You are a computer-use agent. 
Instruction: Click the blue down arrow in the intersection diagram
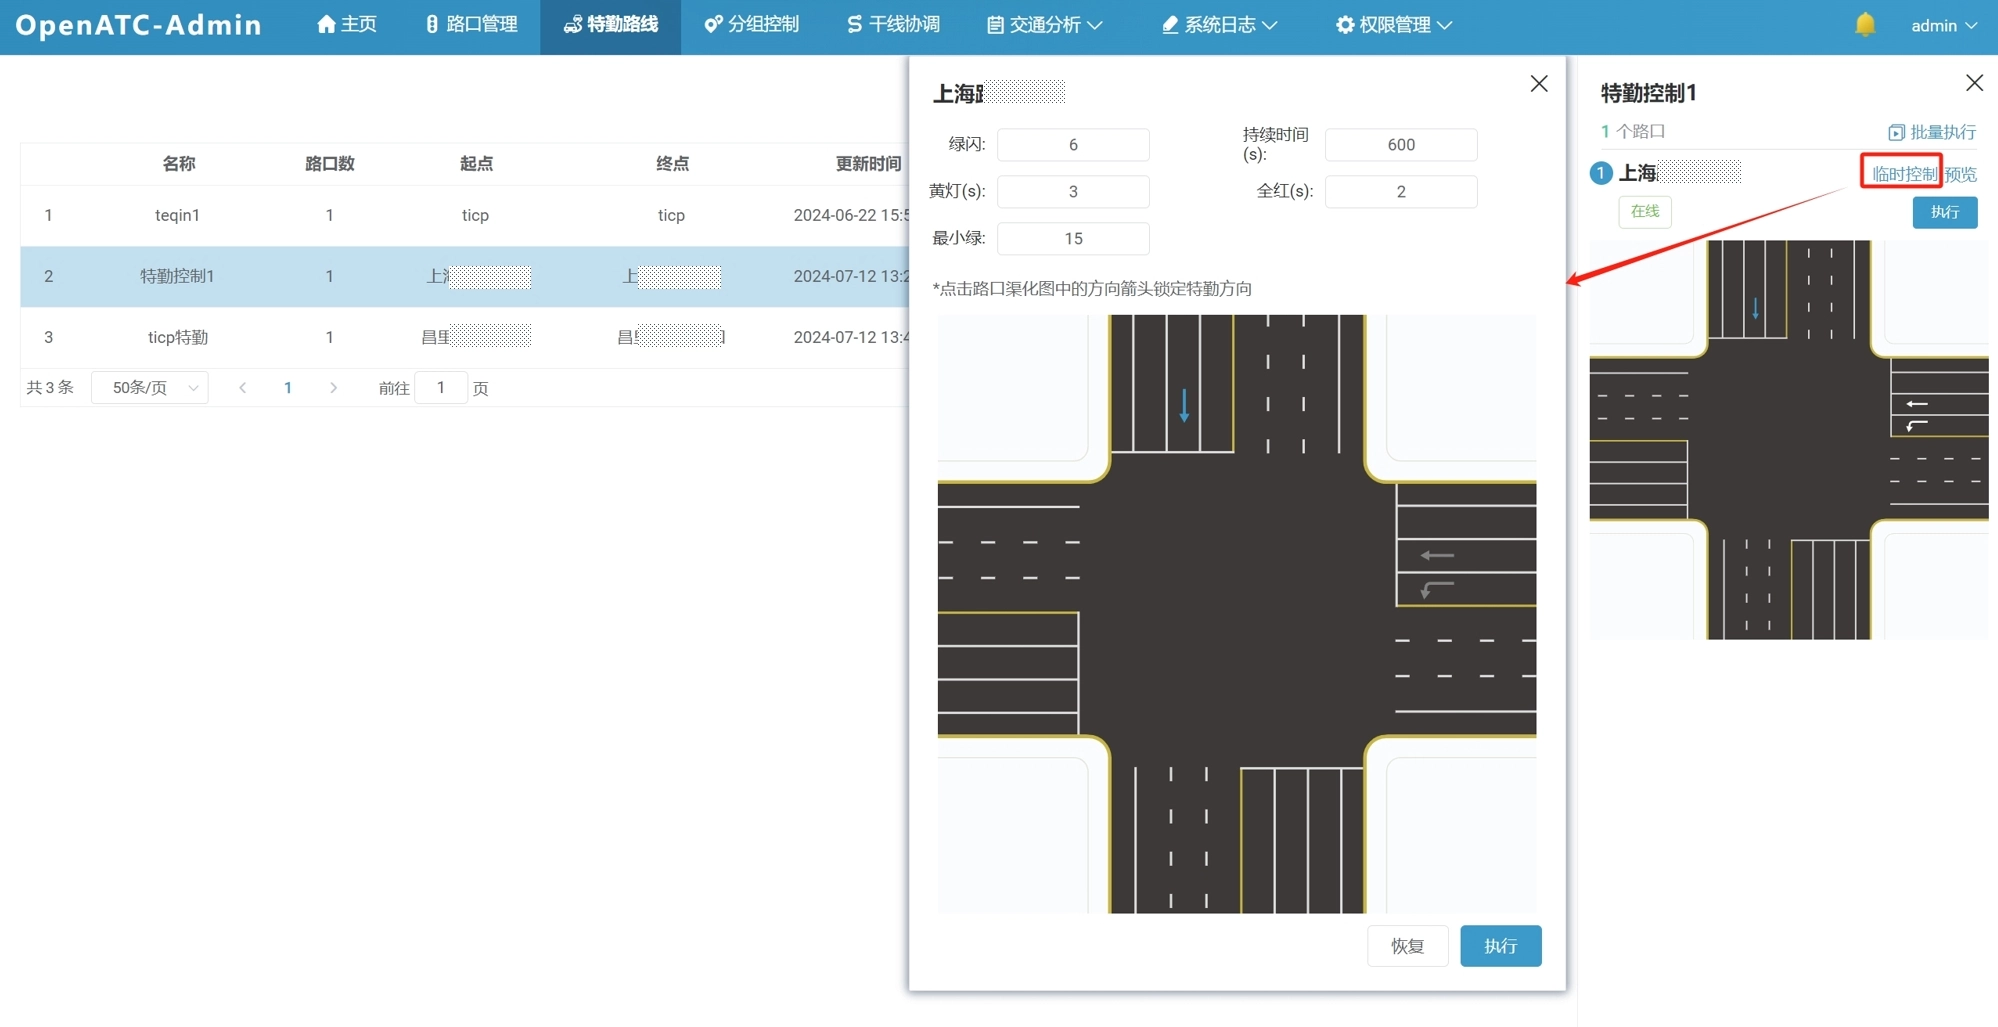[1184, 405]
